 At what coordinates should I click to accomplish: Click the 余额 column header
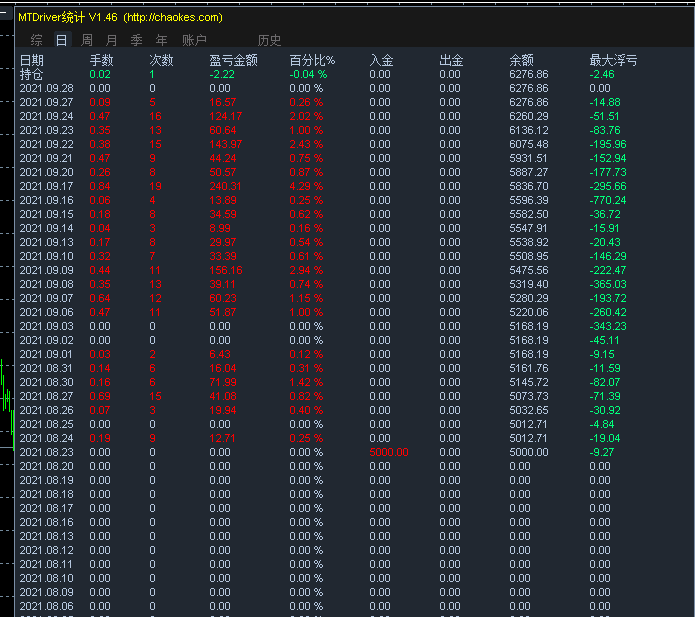pos(522,60)
